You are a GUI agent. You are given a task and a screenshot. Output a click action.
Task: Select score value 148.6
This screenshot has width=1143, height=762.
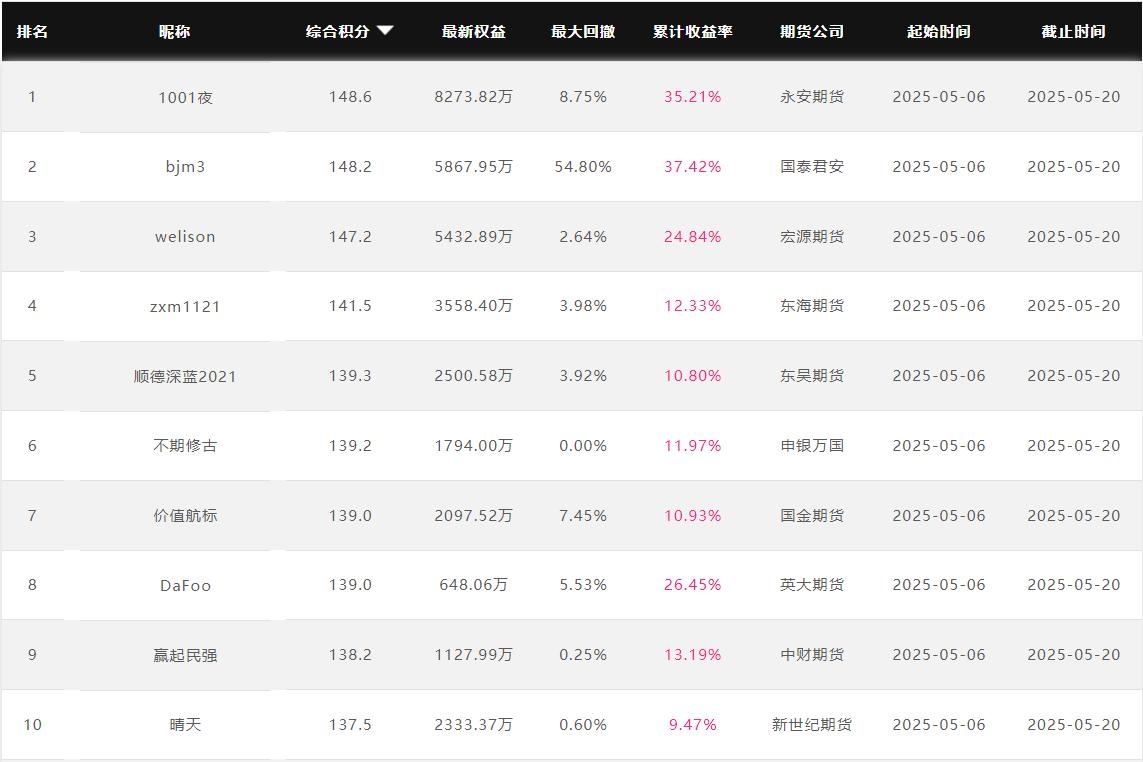350,97
